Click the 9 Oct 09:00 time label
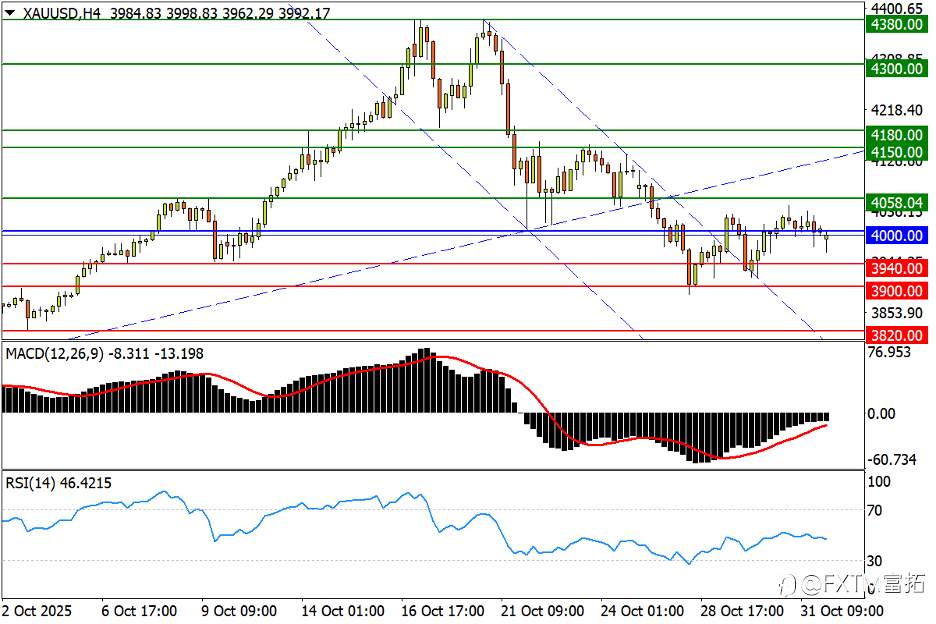The image size is (936, 624). 239,611
